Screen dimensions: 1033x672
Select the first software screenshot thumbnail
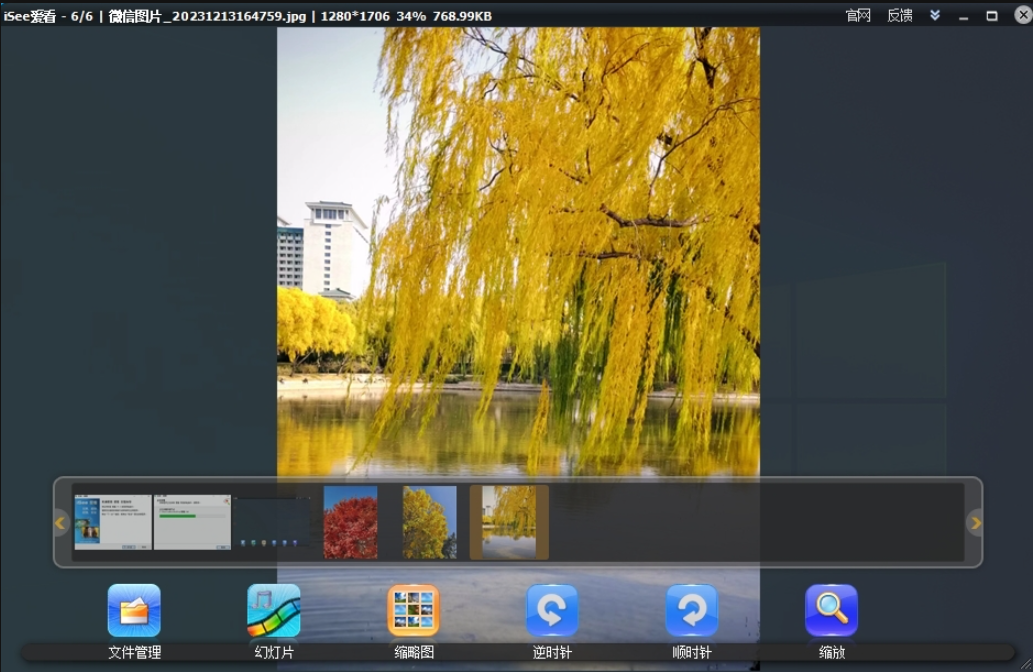click(x=113, y=522)
